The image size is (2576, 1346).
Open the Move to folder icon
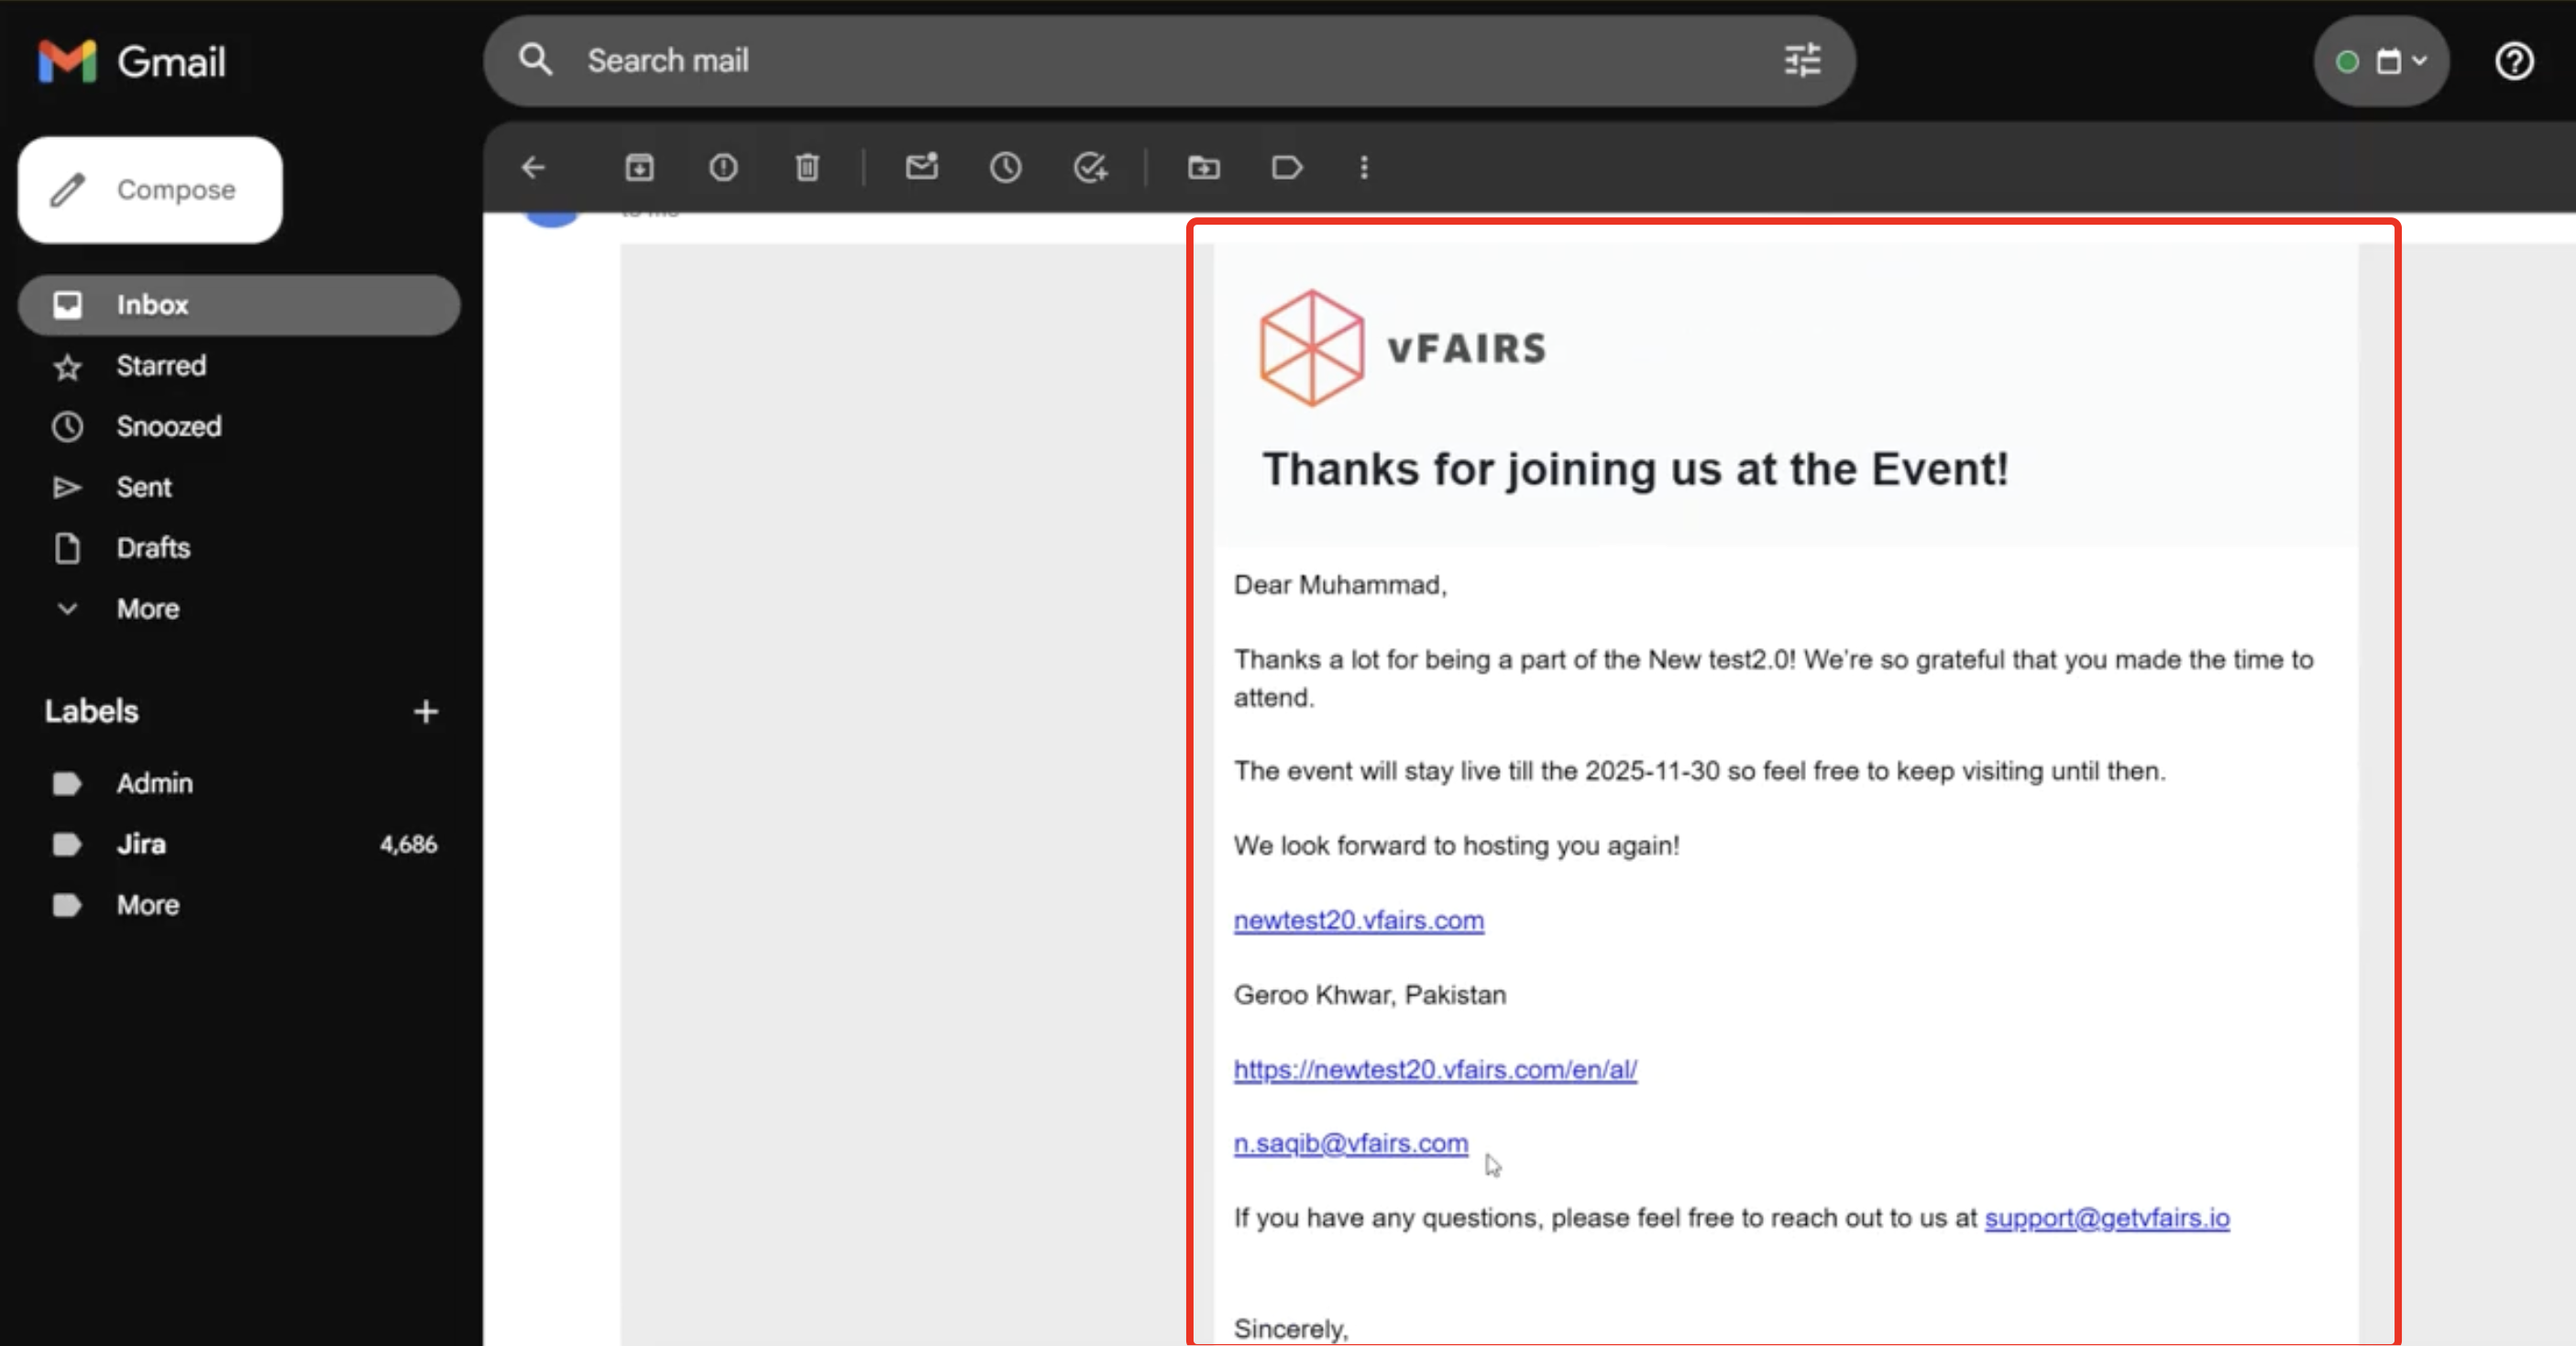tap(1203, 167)
